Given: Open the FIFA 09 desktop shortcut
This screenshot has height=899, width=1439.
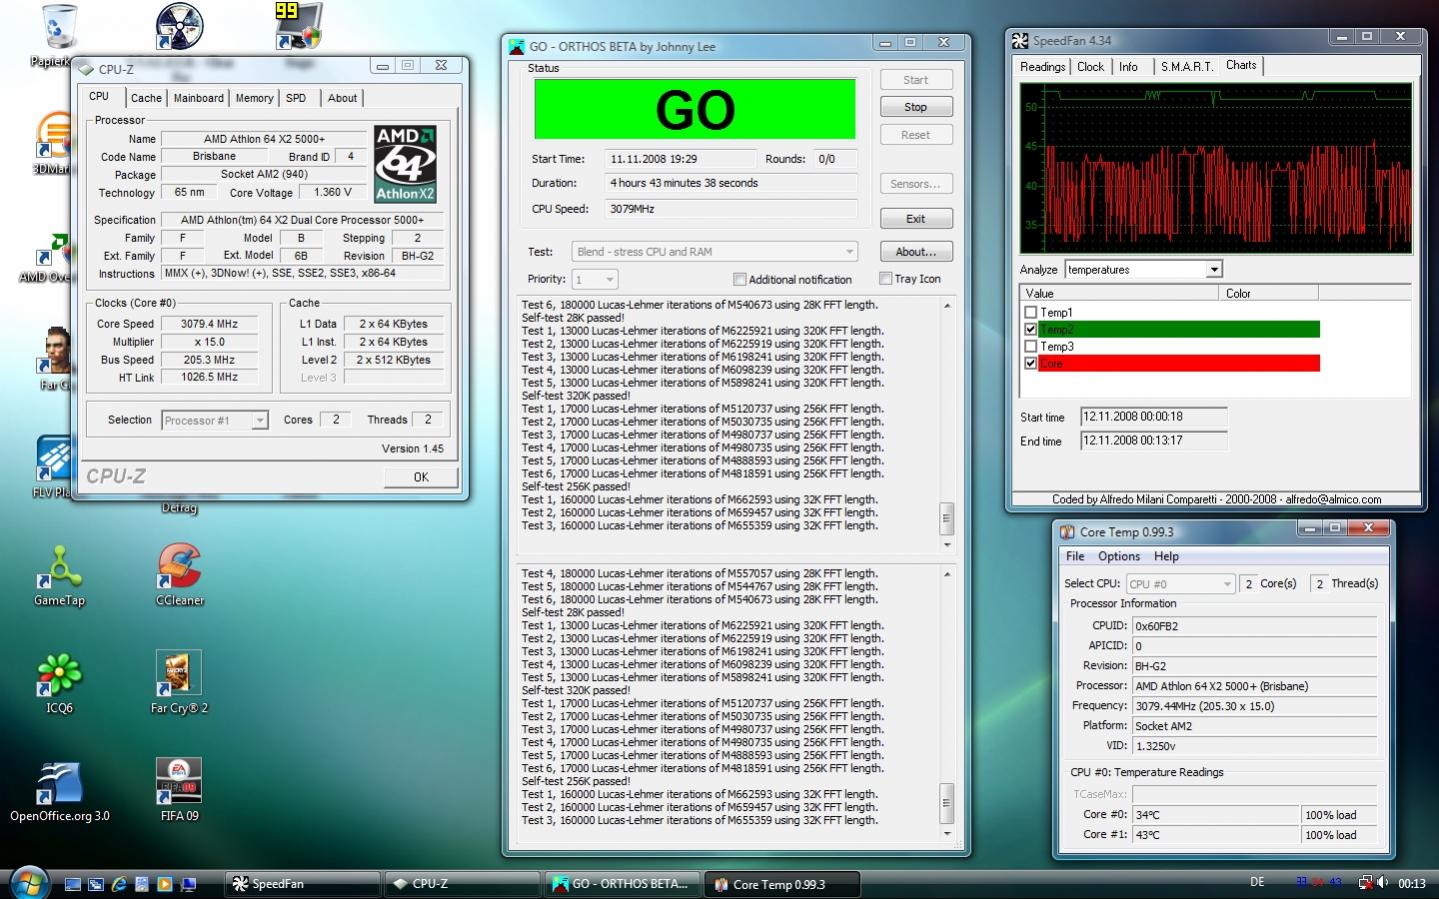Looking at the screenshot, I should click(179, 782).
